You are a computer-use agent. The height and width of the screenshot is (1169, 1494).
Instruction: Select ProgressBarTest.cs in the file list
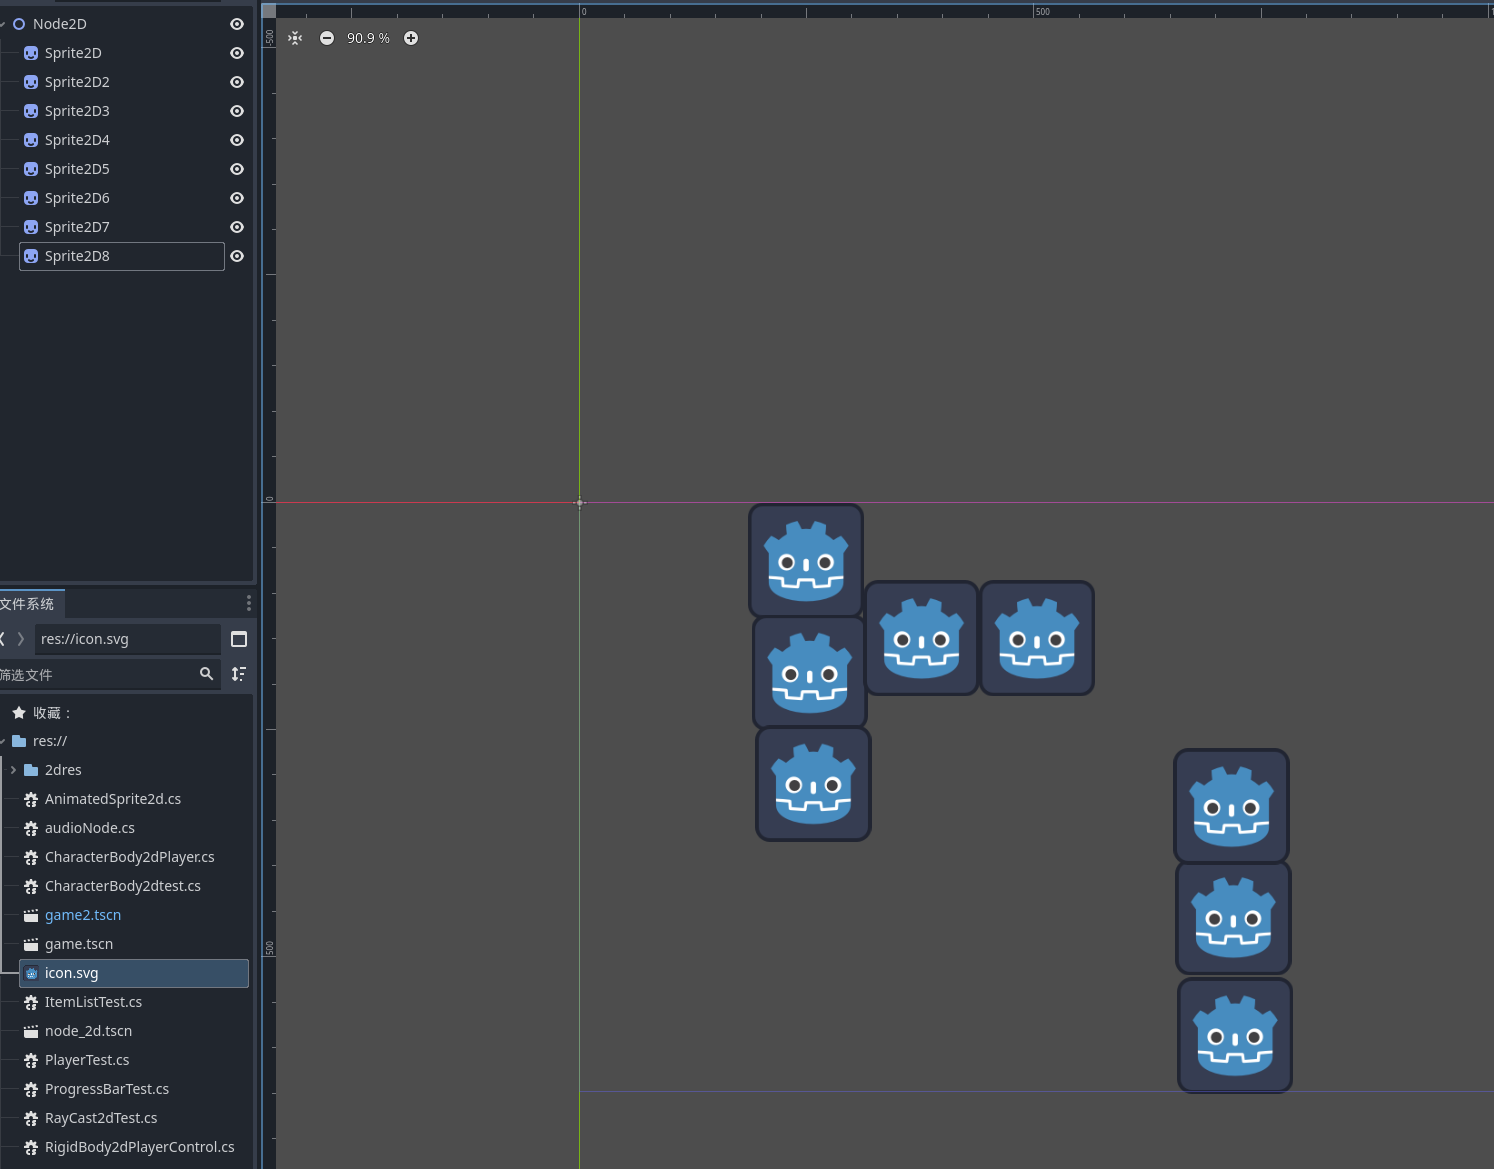pyautogui.click(x=107, y=1089)
